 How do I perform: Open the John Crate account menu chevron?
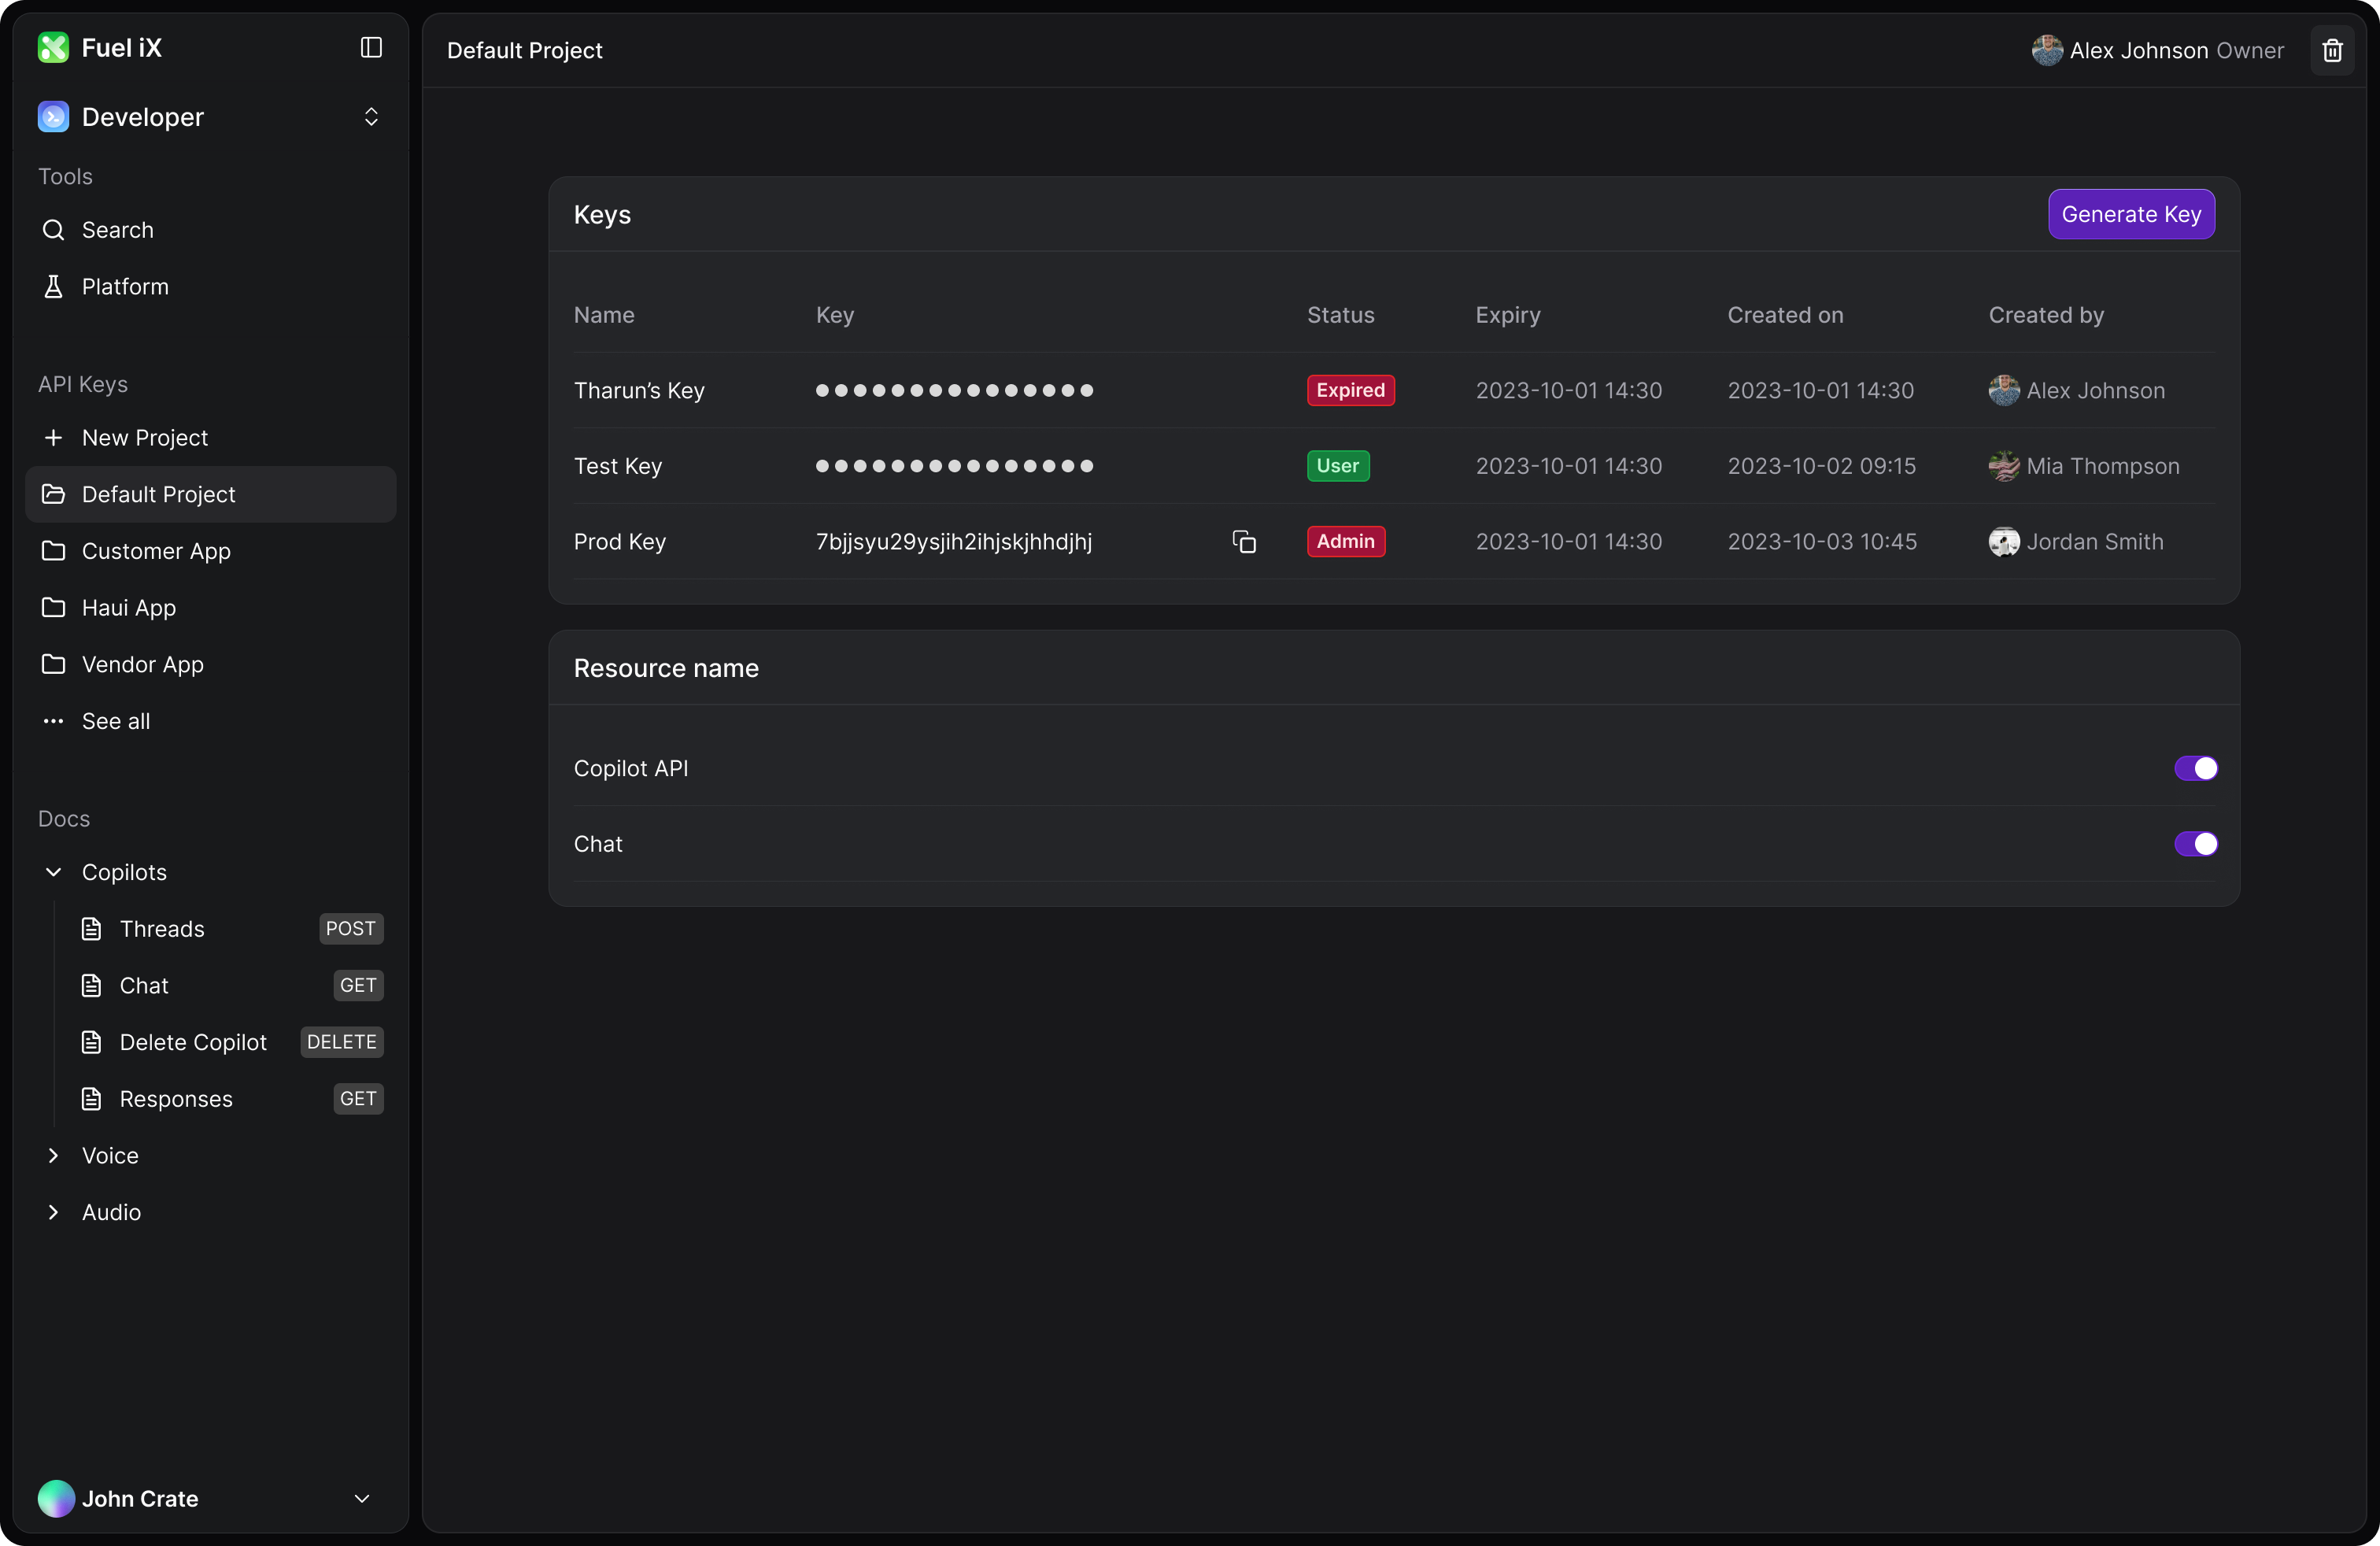tap(362, 1499)
